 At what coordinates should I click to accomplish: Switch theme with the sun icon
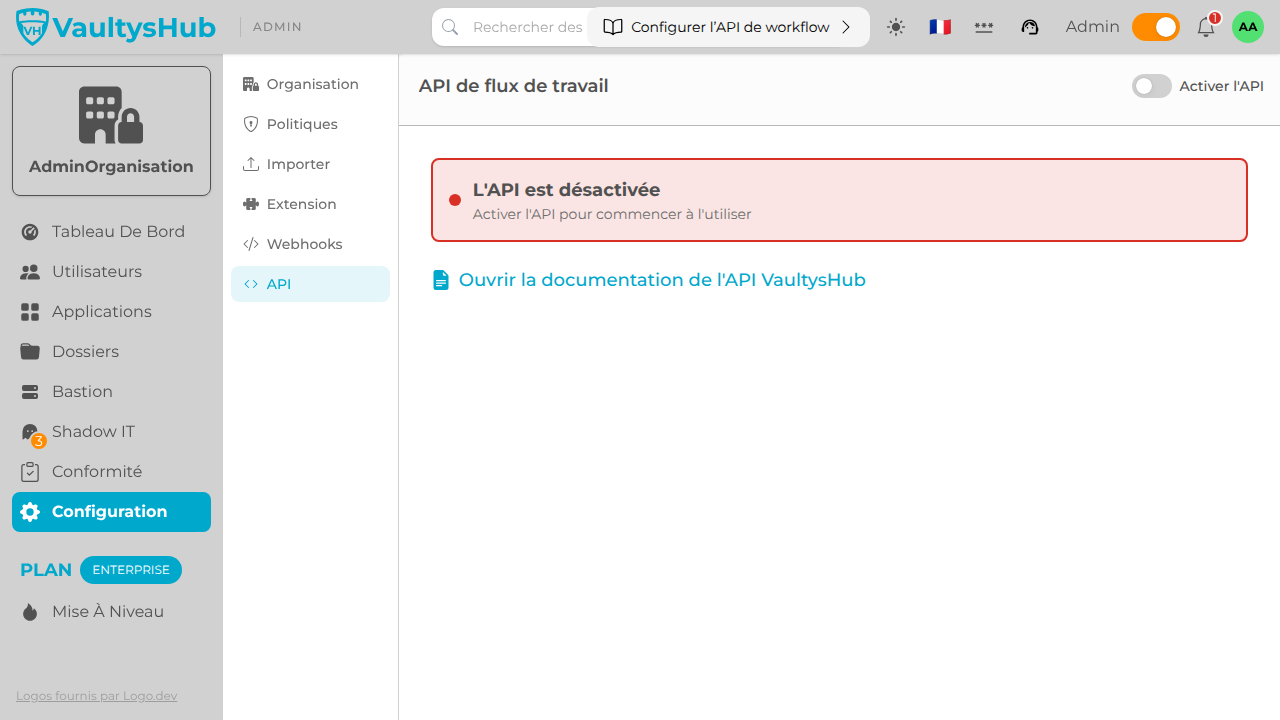[896, 27]
